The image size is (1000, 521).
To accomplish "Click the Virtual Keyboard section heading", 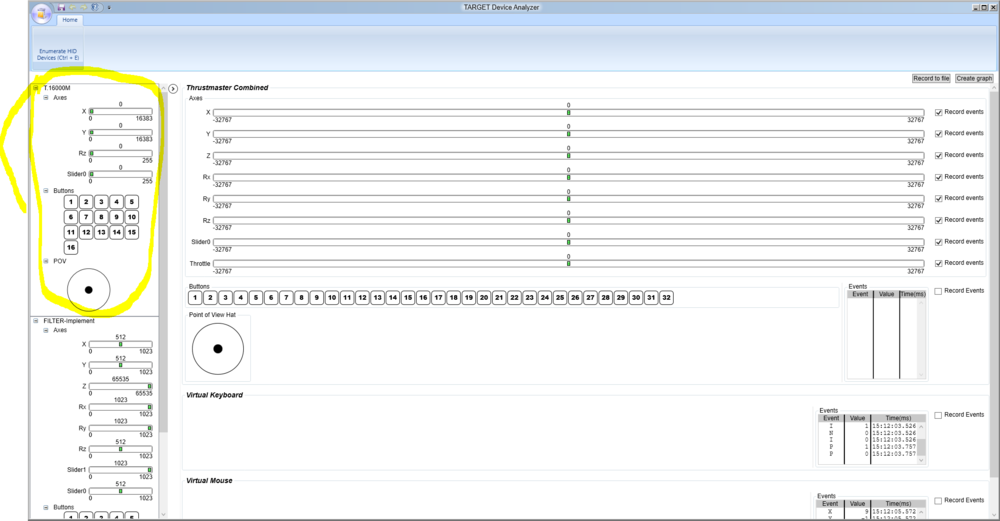I will click(214, 395).
